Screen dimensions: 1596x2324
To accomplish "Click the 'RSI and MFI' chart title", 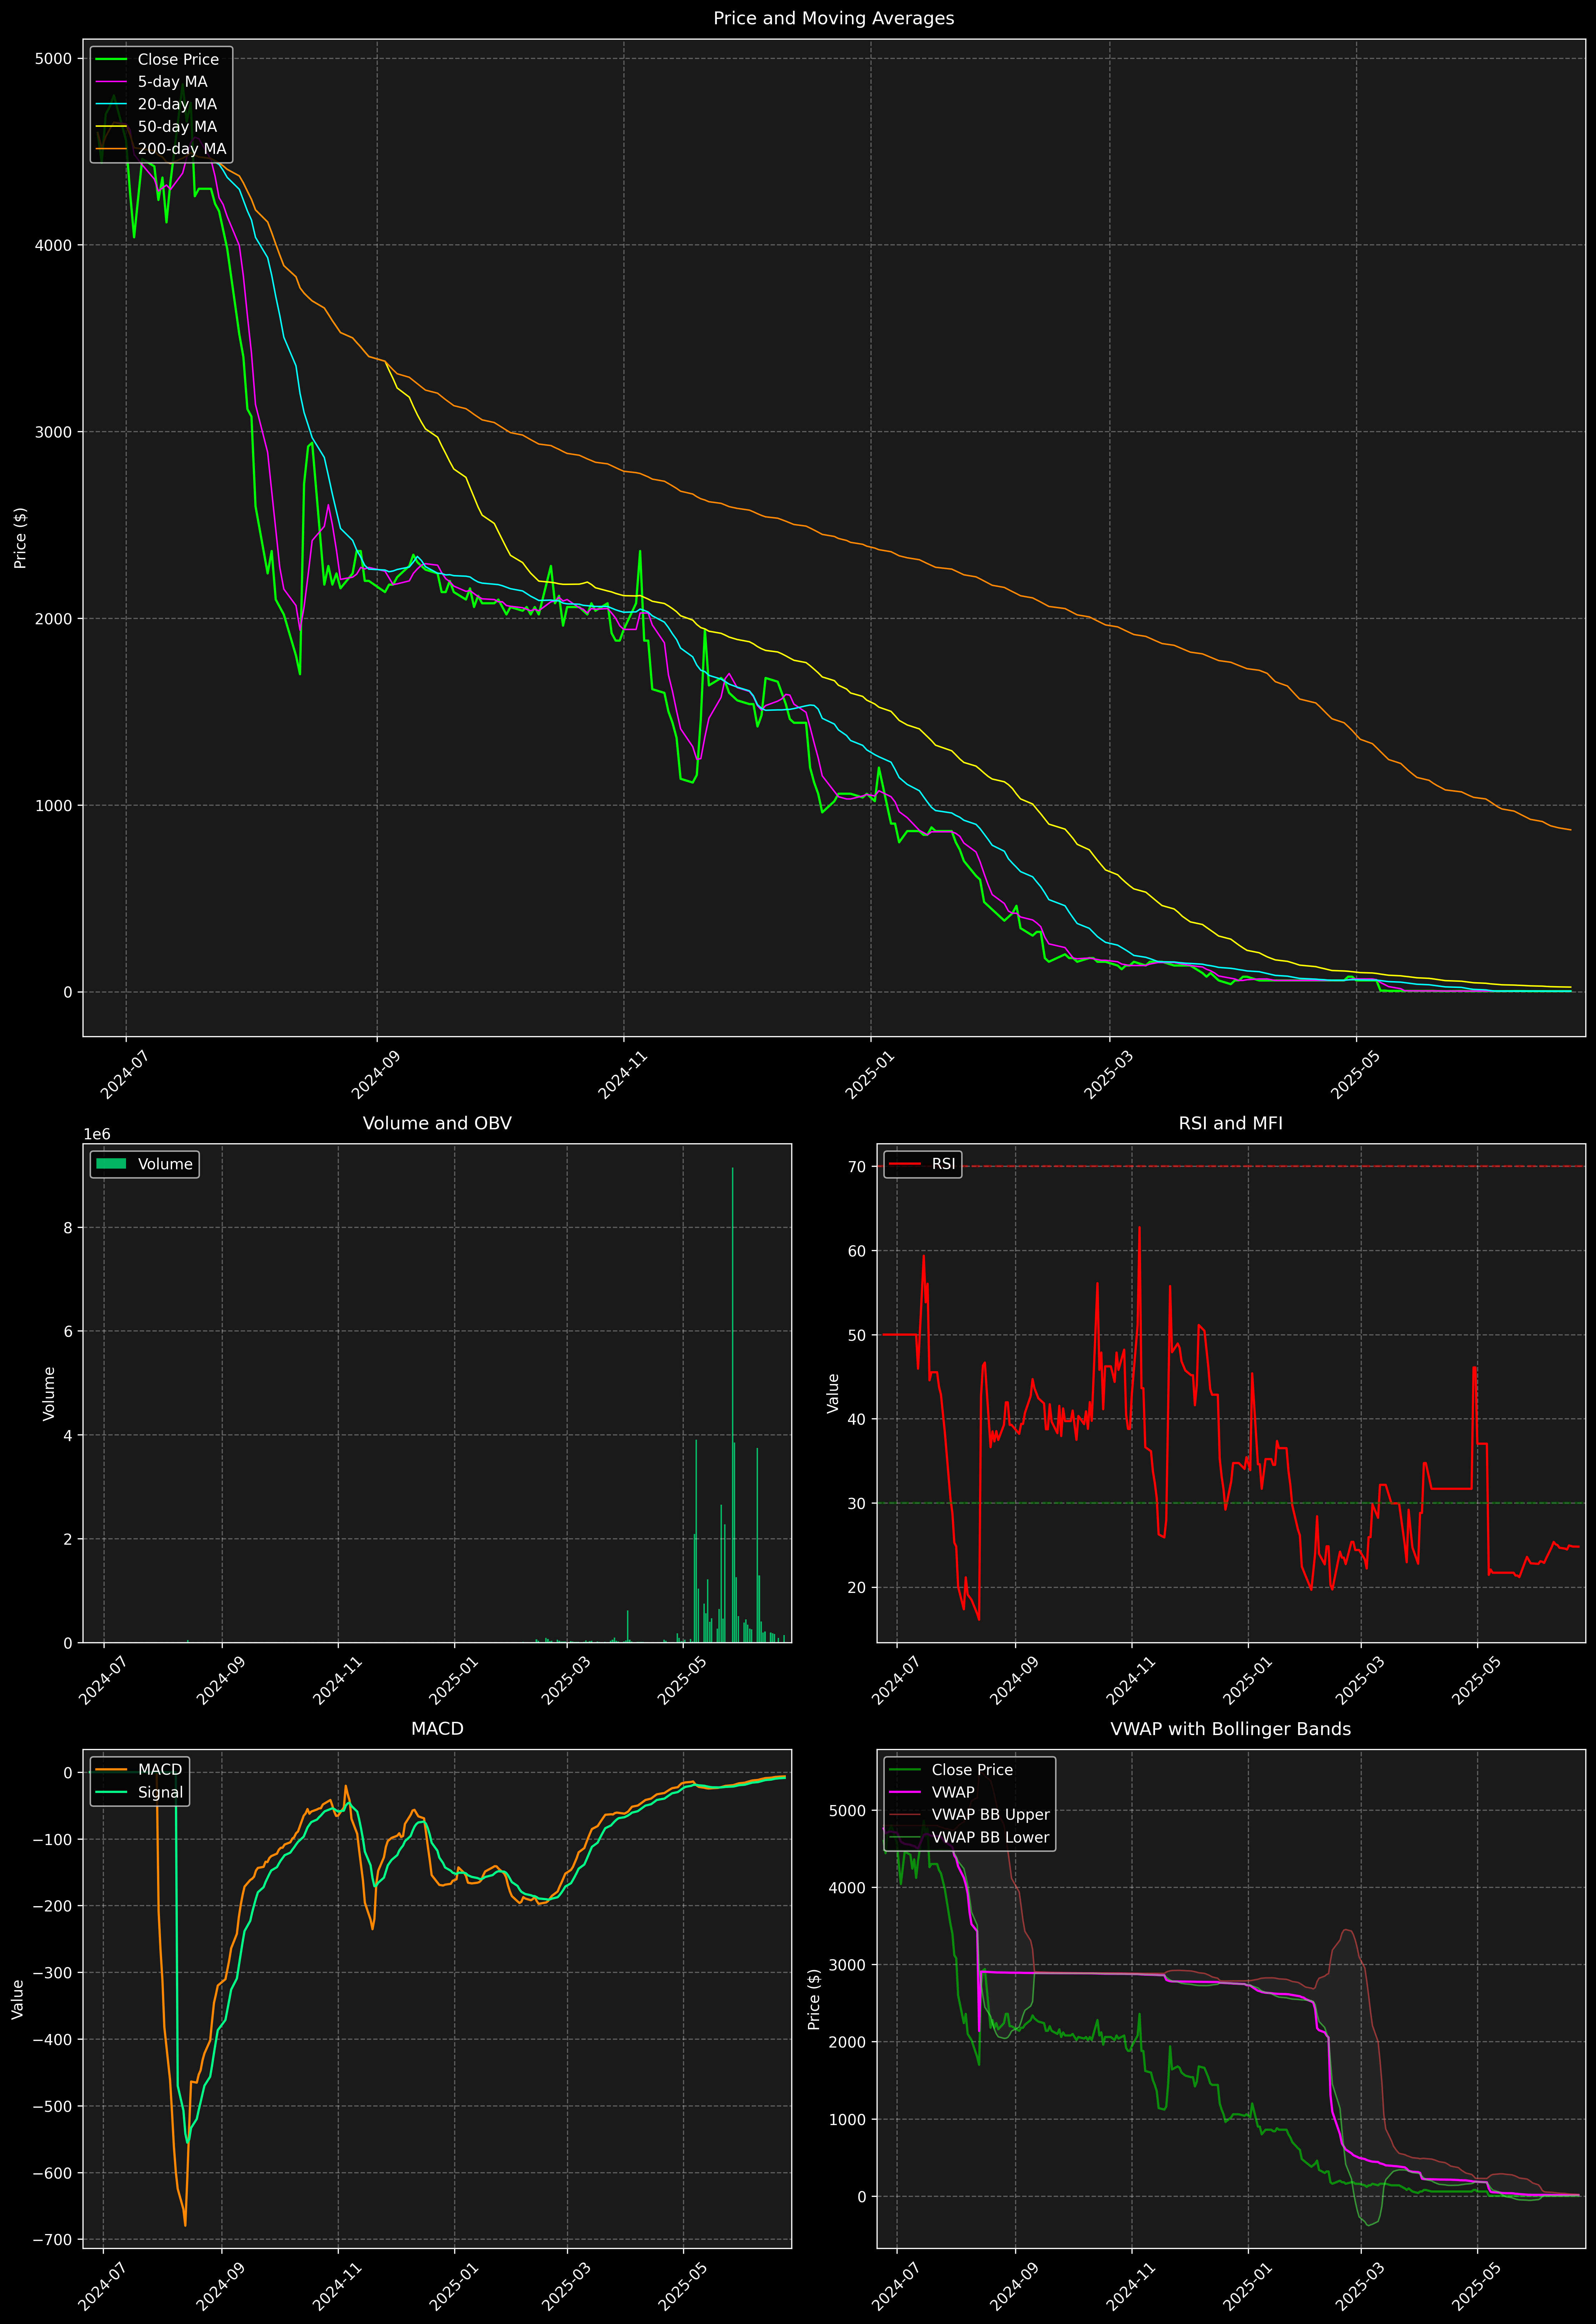I will pos(1230,1123).
